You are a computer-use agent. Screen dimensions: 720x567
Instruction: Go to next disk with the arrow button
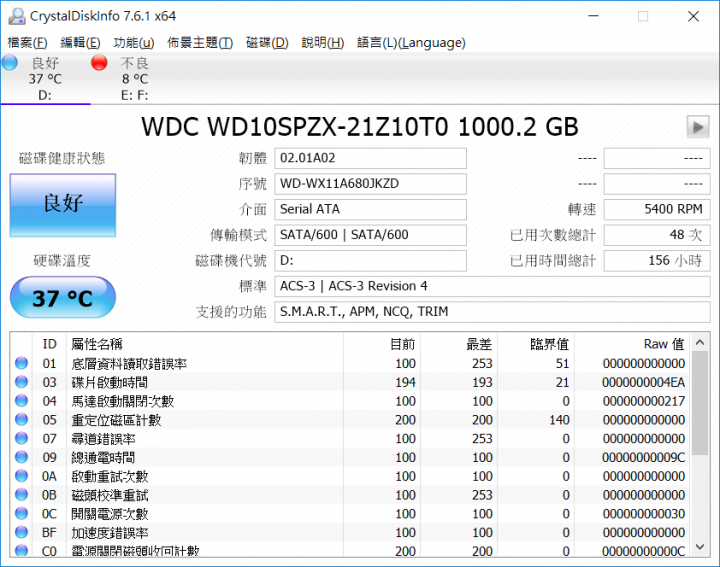point(698,127)
